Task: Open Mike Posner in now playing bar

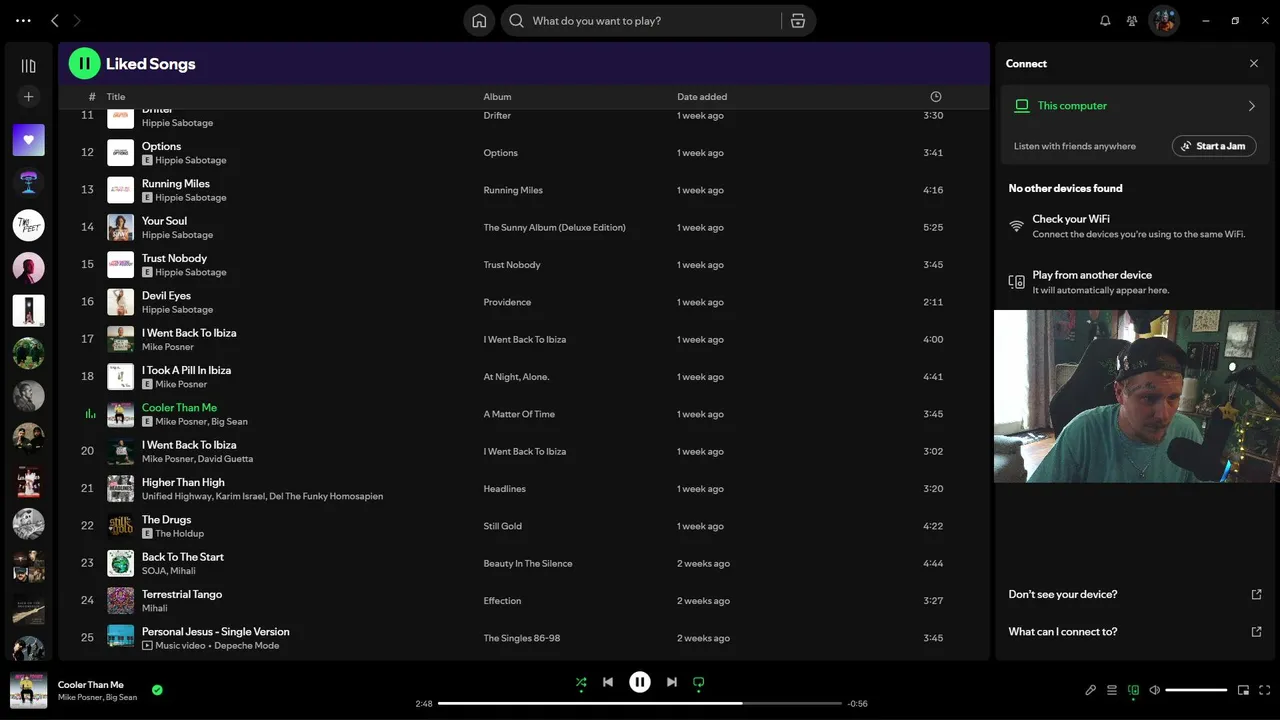Action: pyautogui.click(x=79, y=697)
